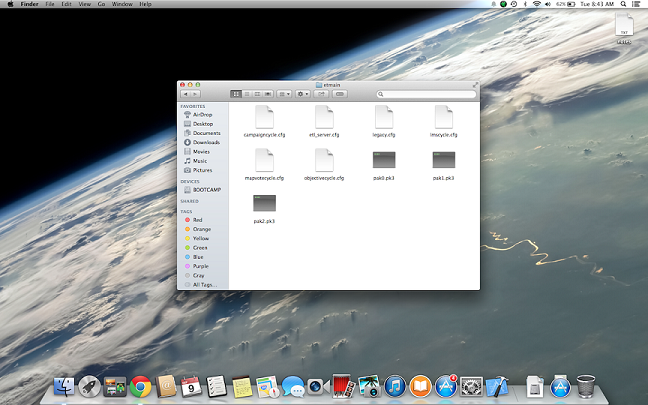Select the mapvotecycle.cfg file icon
648x405 pixels.
pyautogui.click(x=264, y=160)
